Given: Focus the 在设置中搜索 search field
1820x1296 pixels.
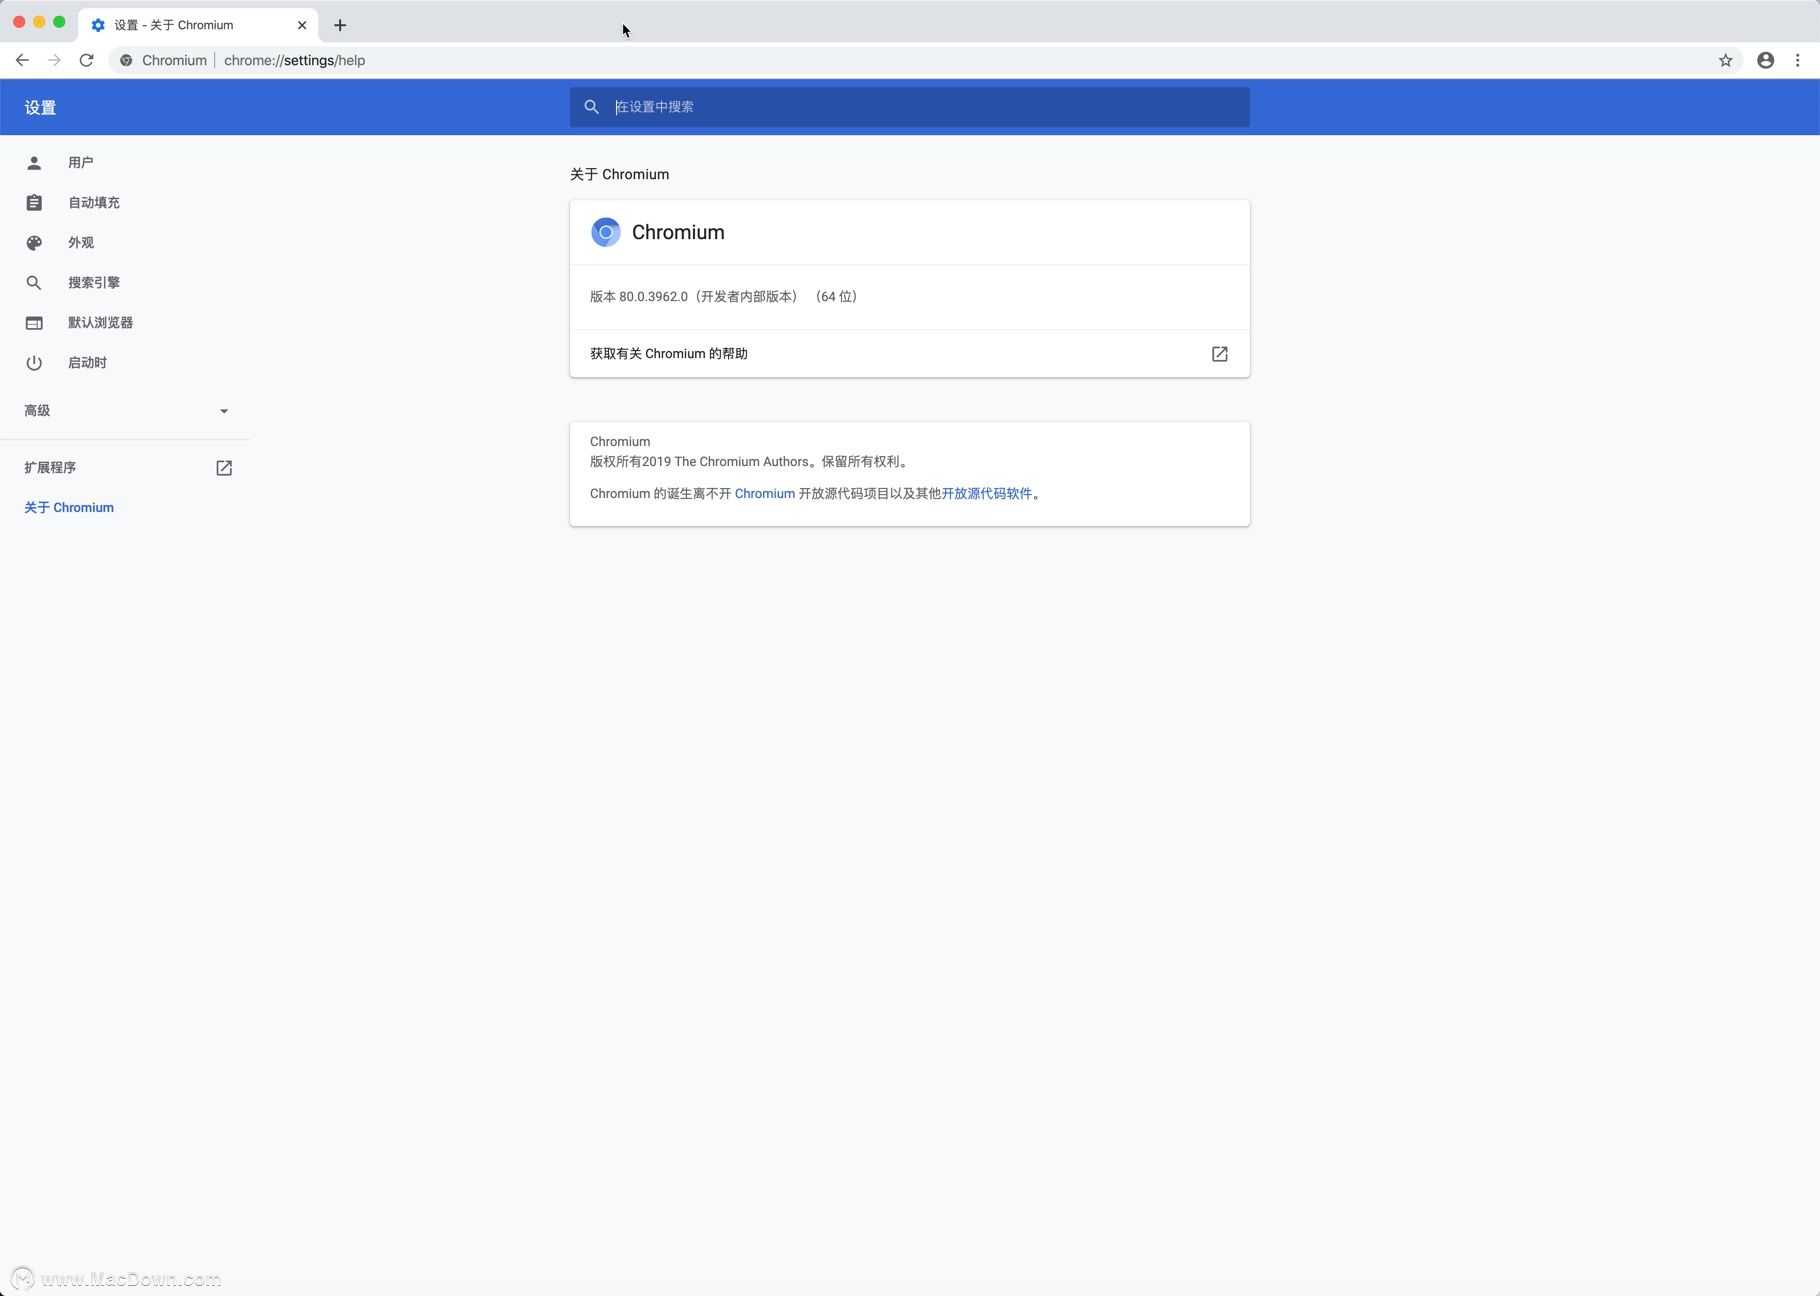Looking at the screenshot, I should (x=909, y=107).
